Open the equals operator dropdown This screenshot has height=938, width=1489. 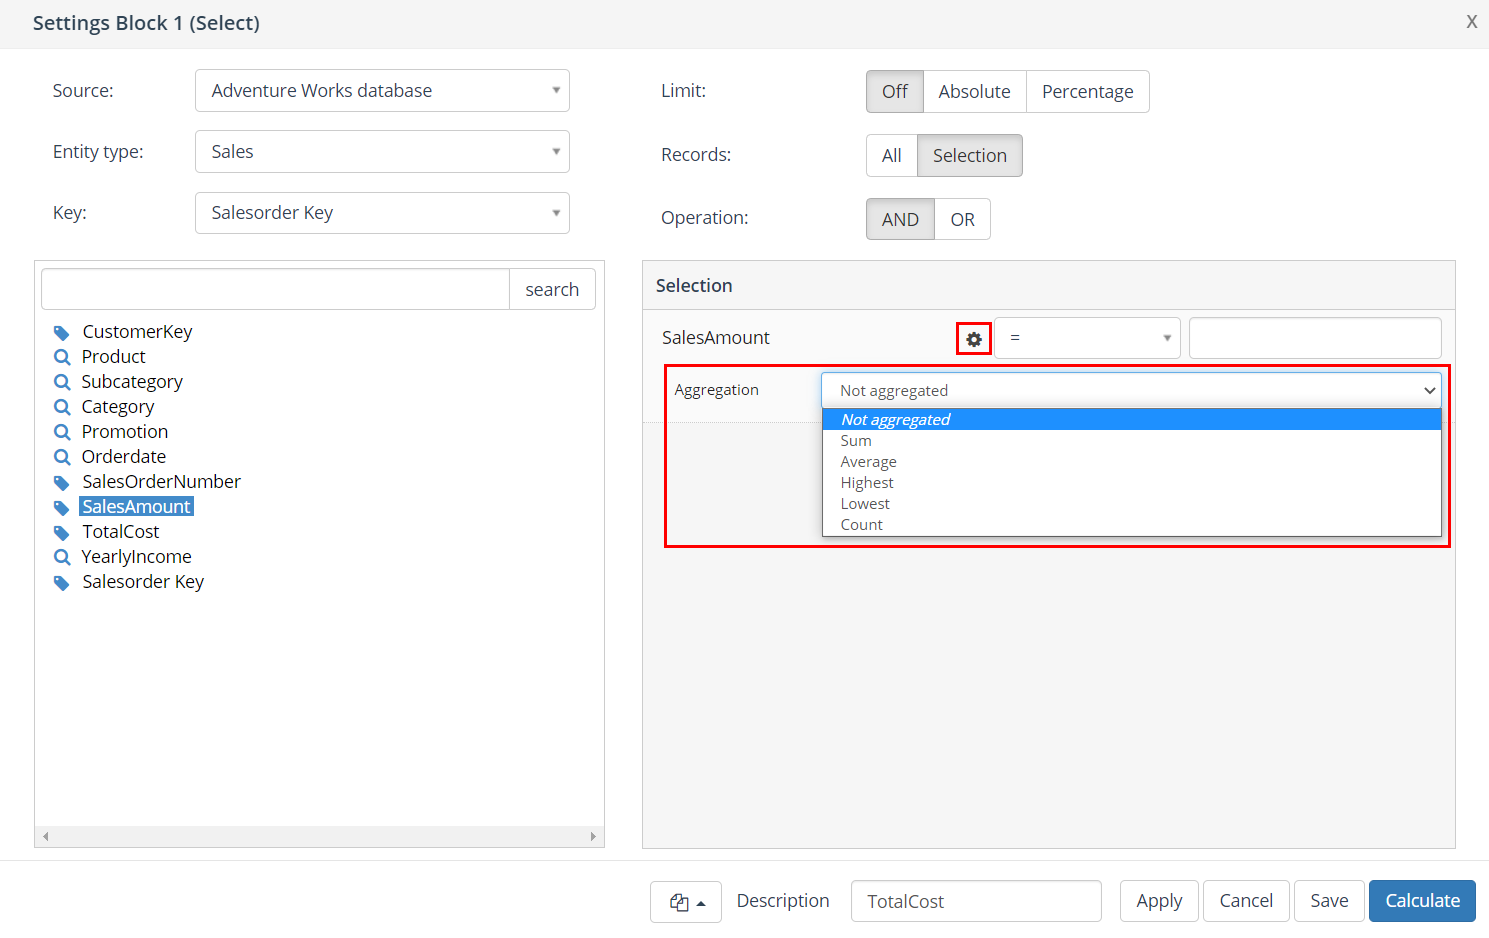click(1087, 338)
